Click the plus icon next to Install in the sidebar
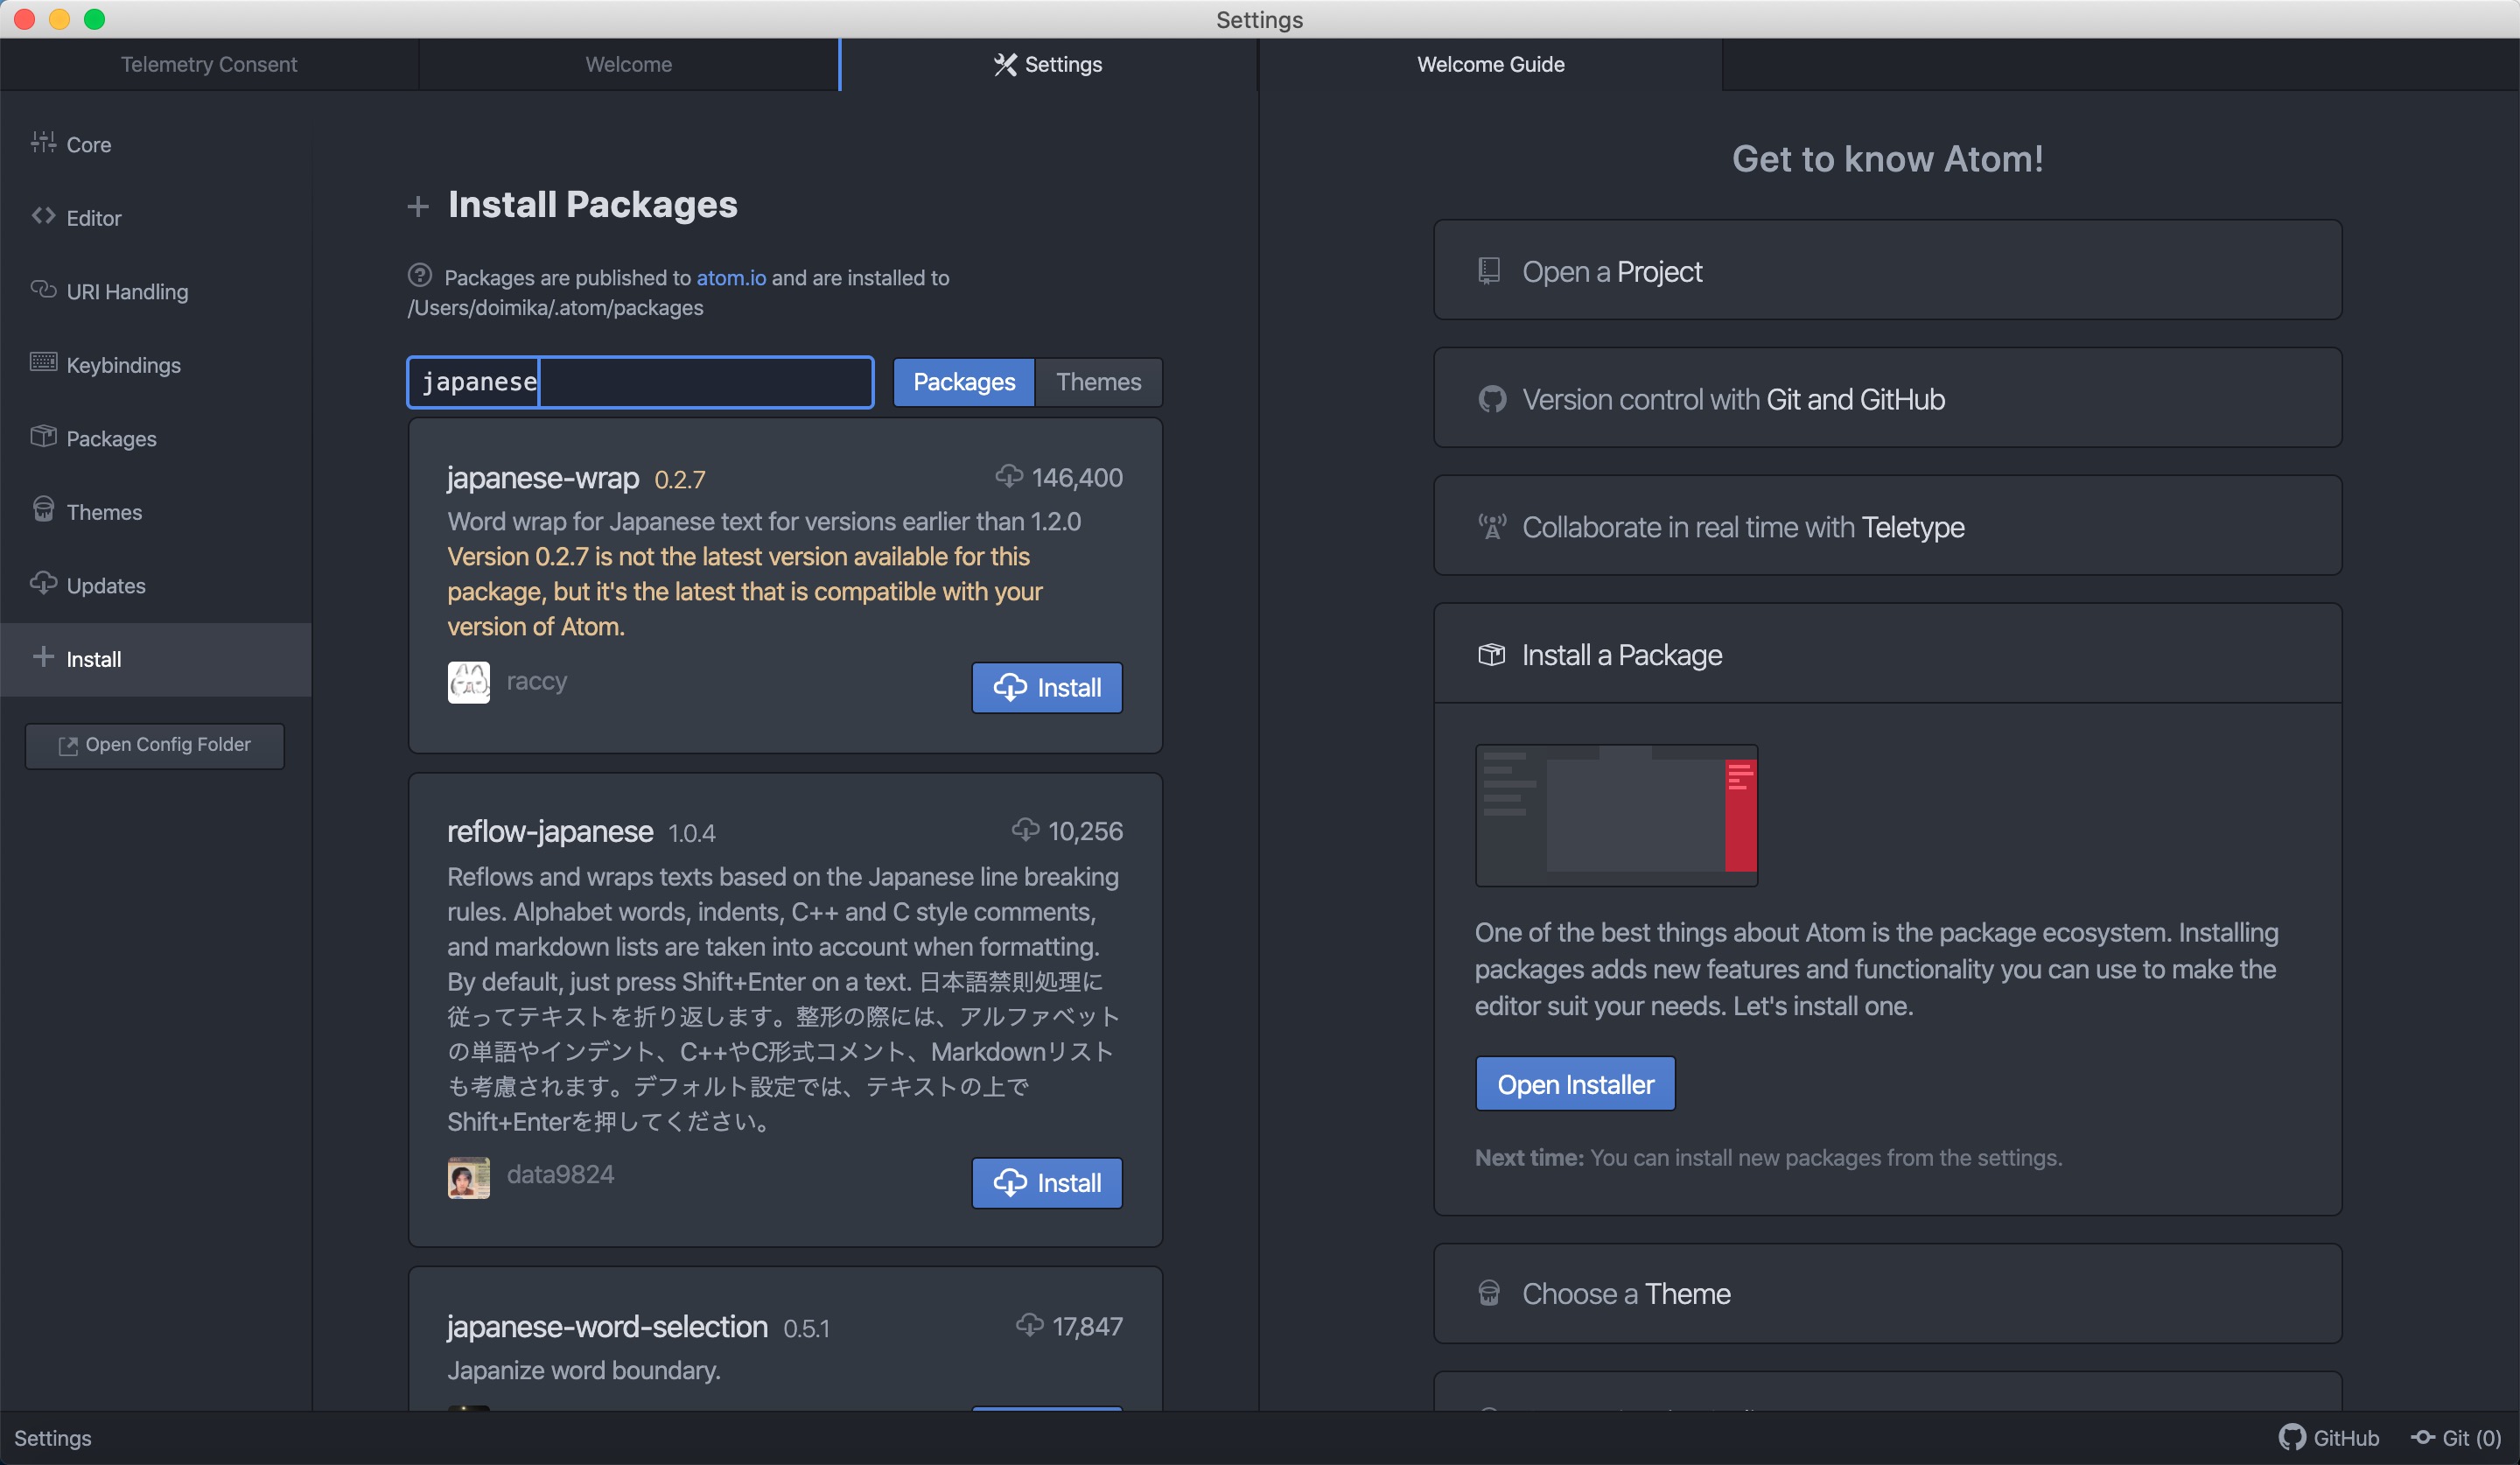The width and height of the screenshot is (2520, 1465). 43,657
